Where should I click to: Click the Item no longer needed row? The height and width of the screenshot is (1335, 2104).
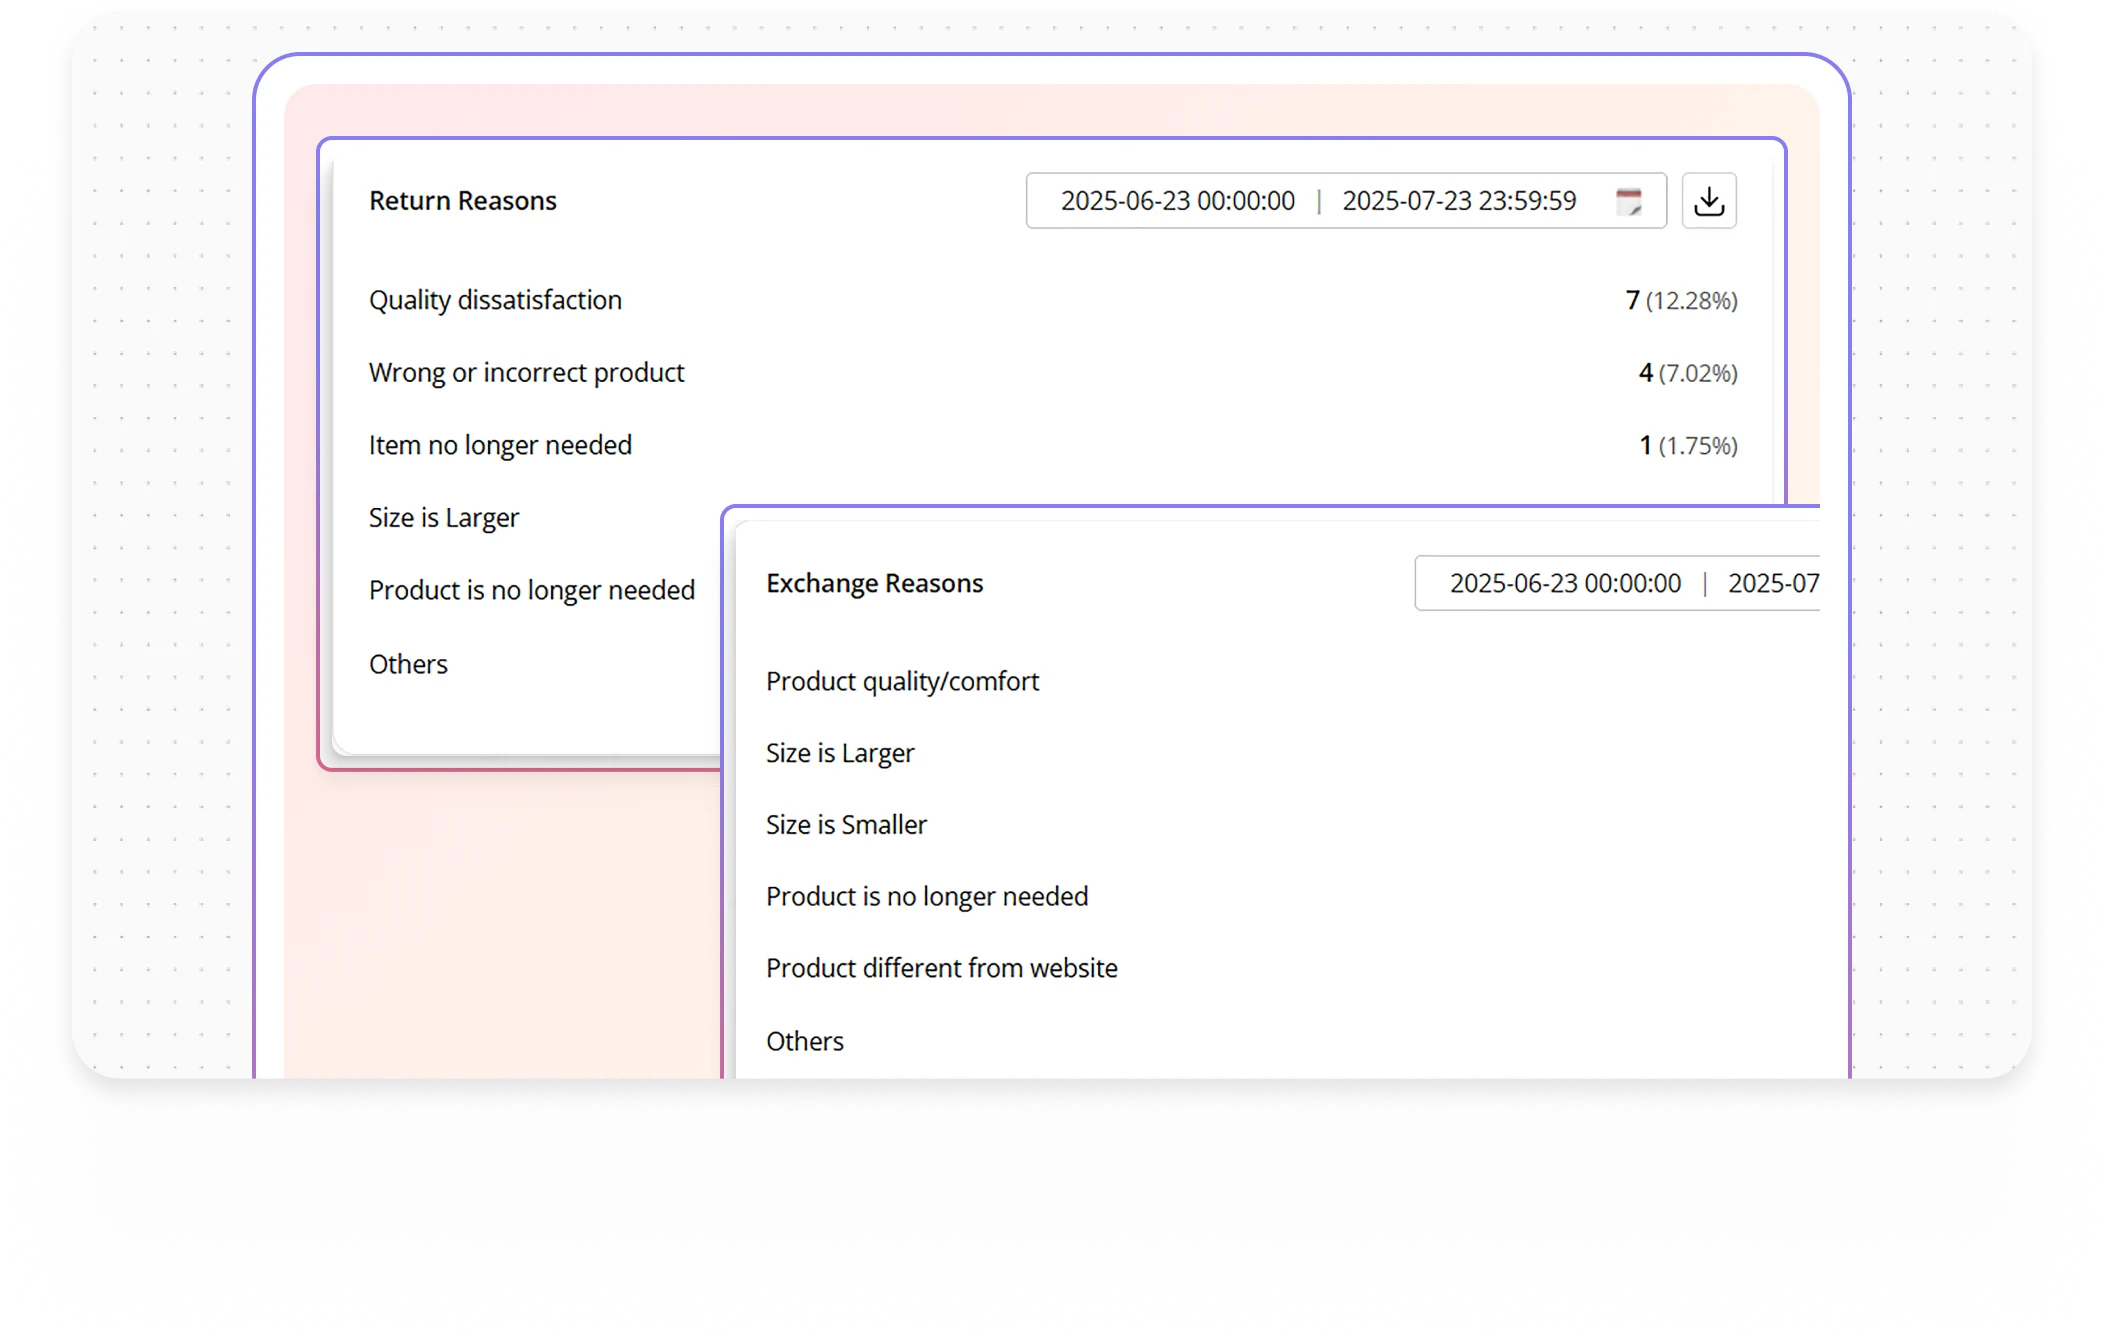[500, 444]
